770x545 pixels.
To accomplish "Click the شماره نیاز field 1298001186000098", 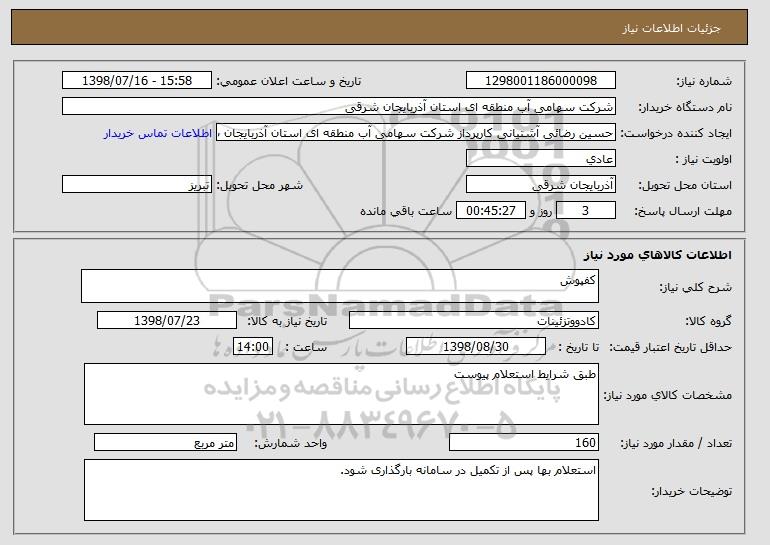I will coord(541,81).
